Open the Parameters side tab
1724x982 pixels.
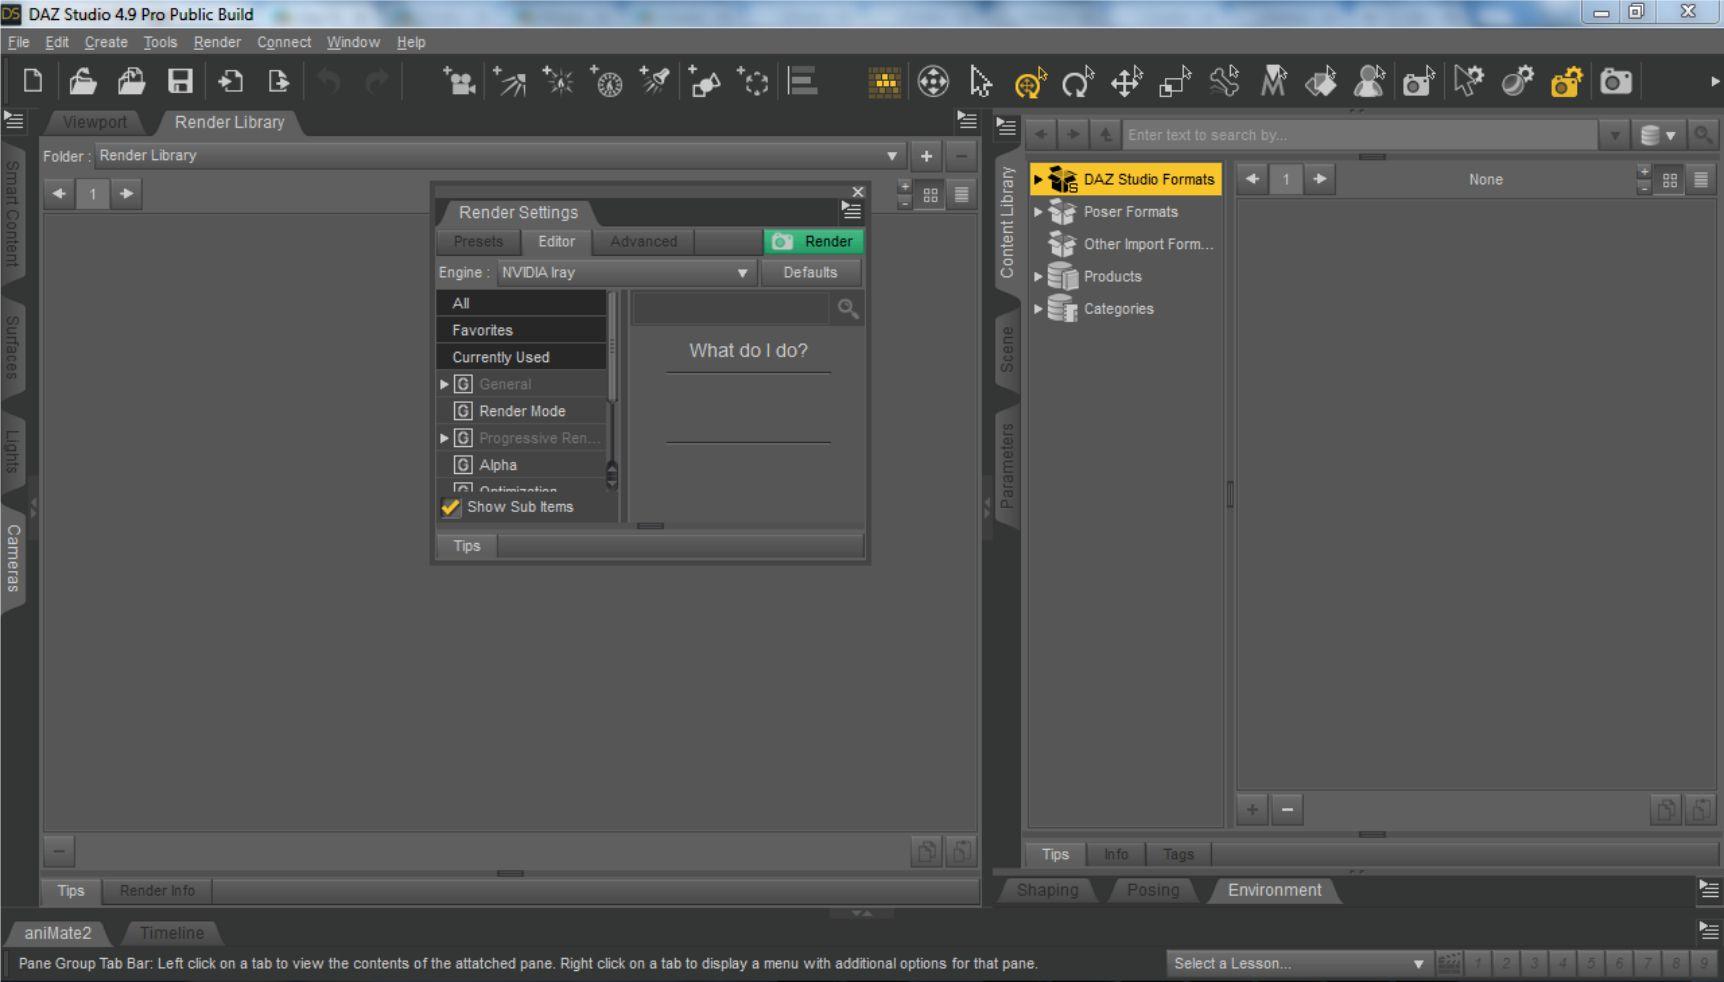click(x=1007, y=465)
